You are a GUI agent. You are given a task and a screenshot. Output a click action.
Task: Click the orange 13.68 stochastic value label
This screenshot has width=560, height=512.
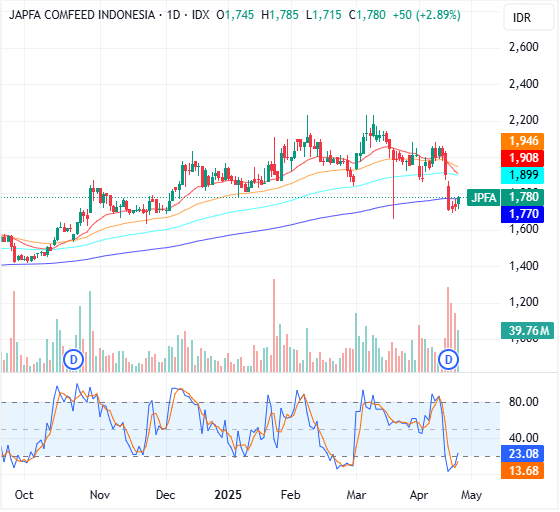(x=522, y=471)
